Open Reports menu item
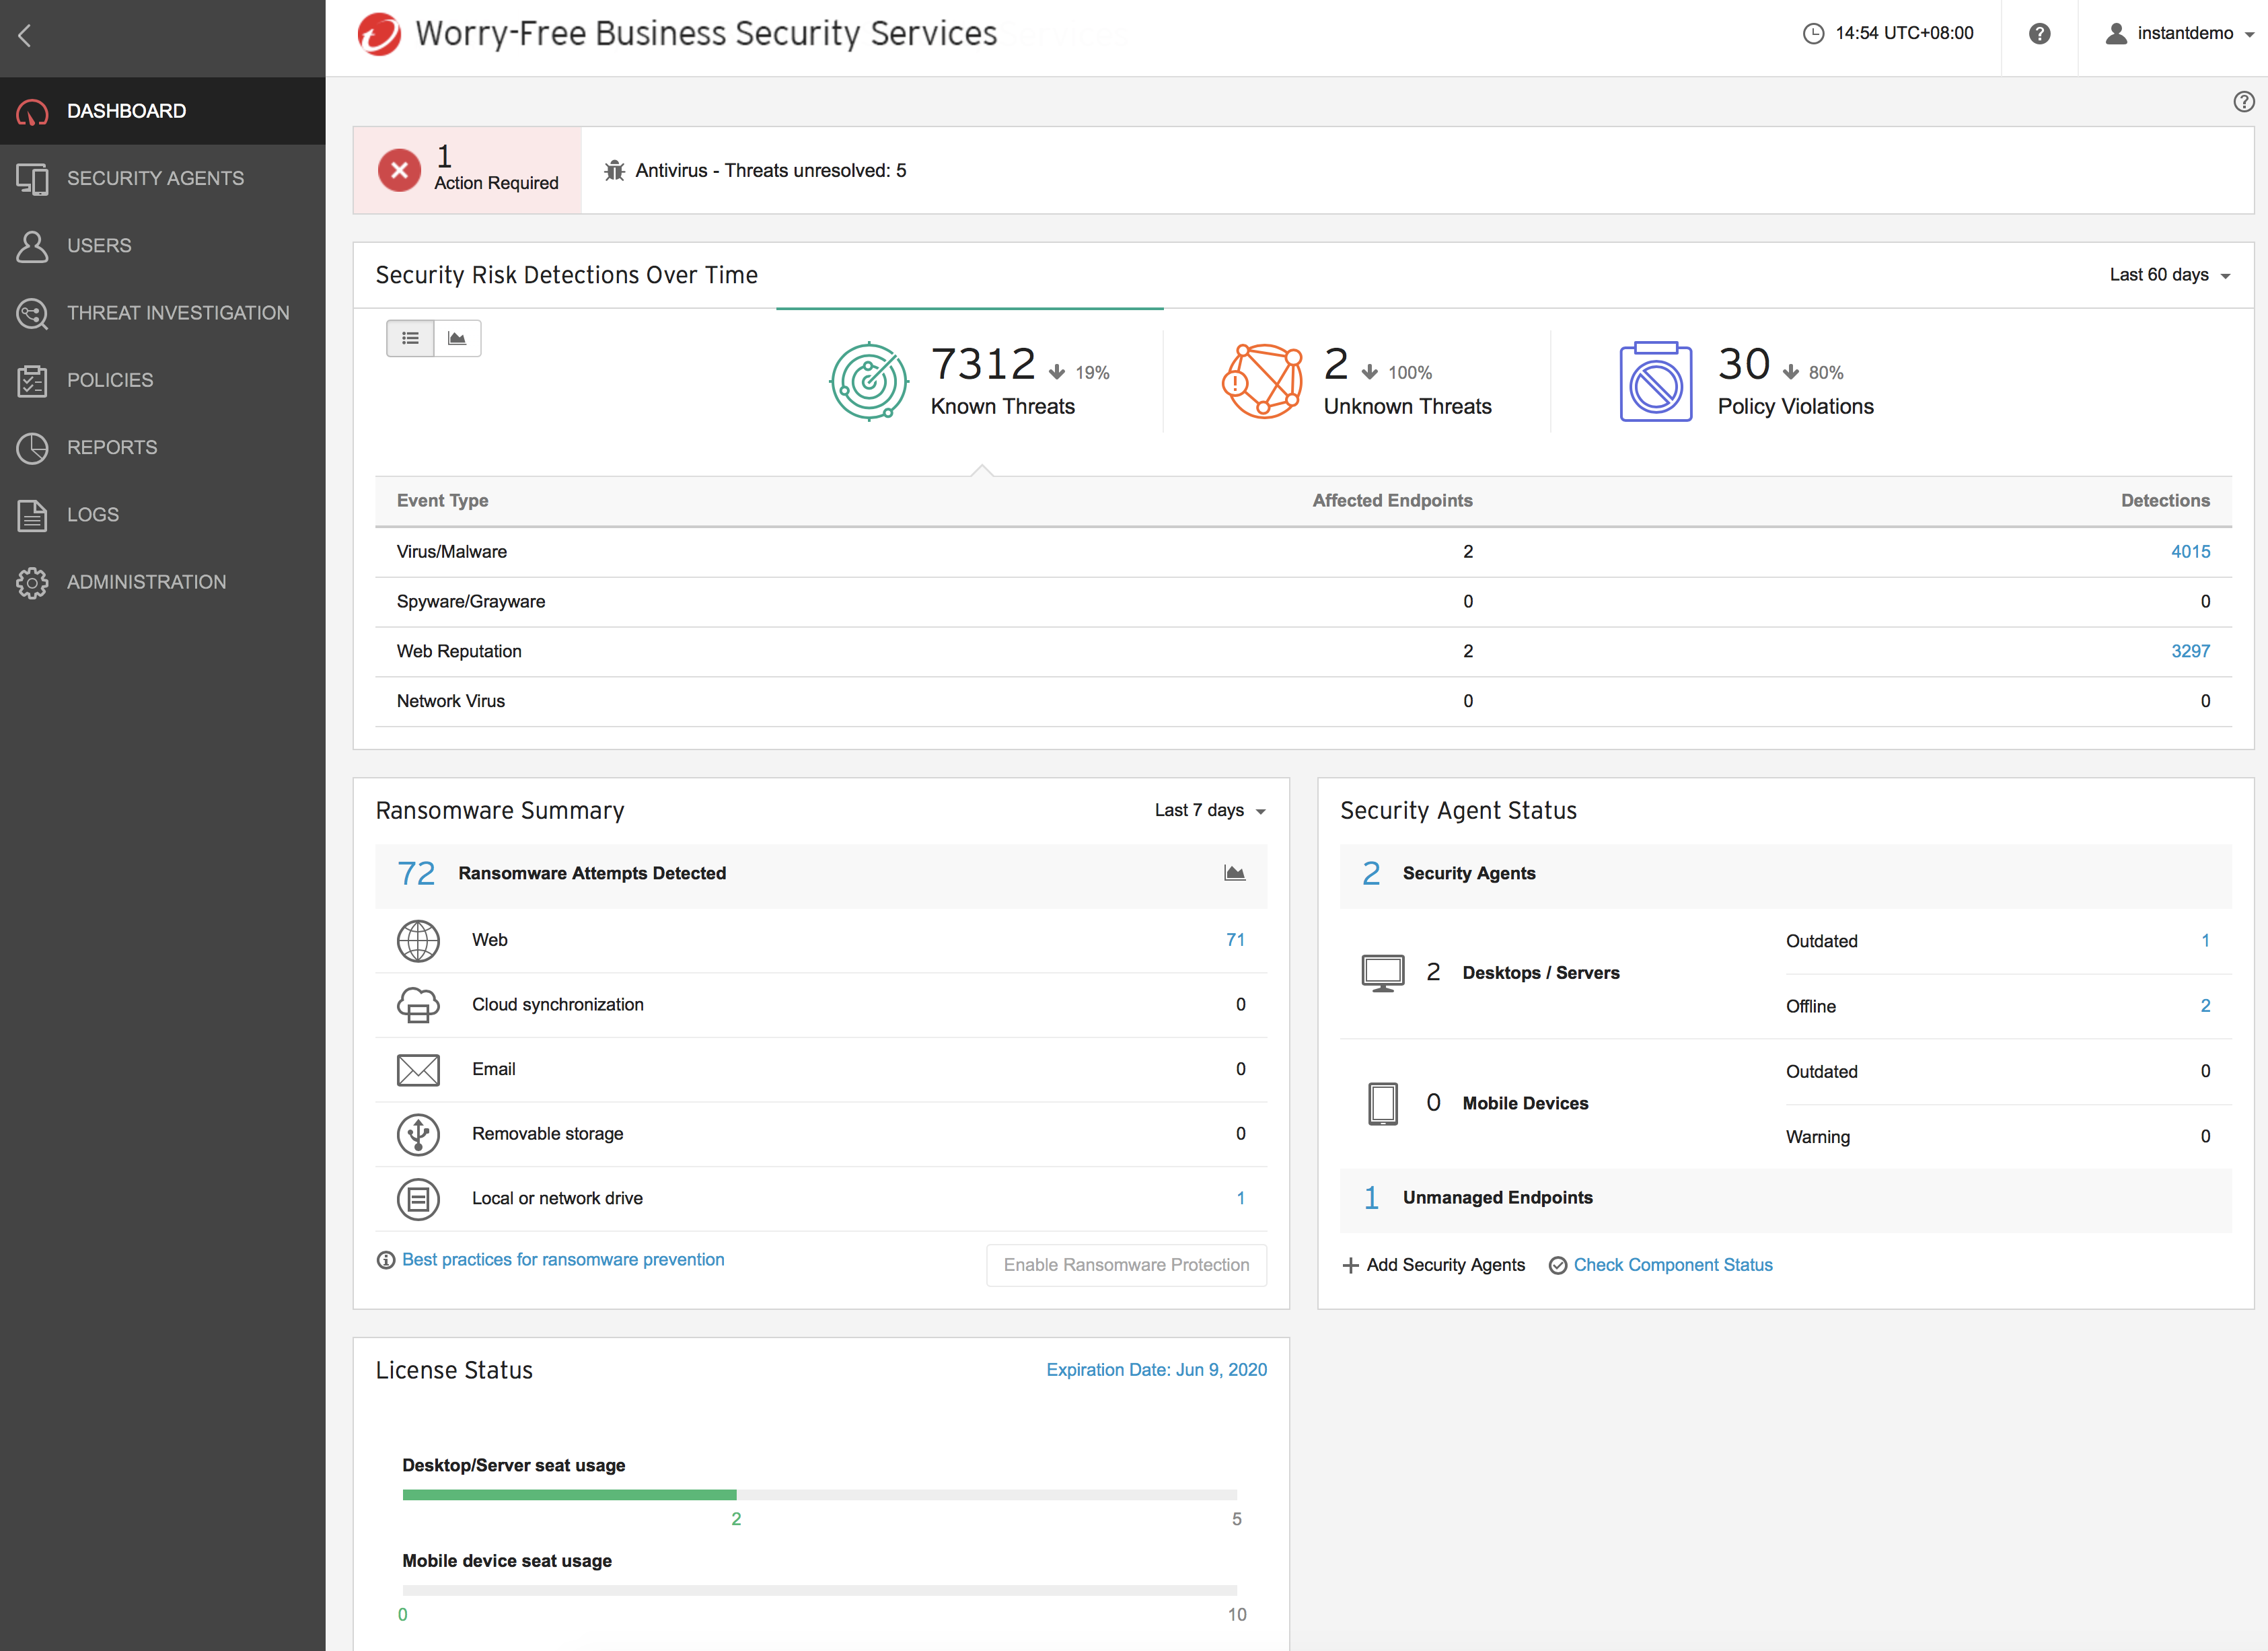The height and width of the screenshot is (1651, 2268). 163,448
